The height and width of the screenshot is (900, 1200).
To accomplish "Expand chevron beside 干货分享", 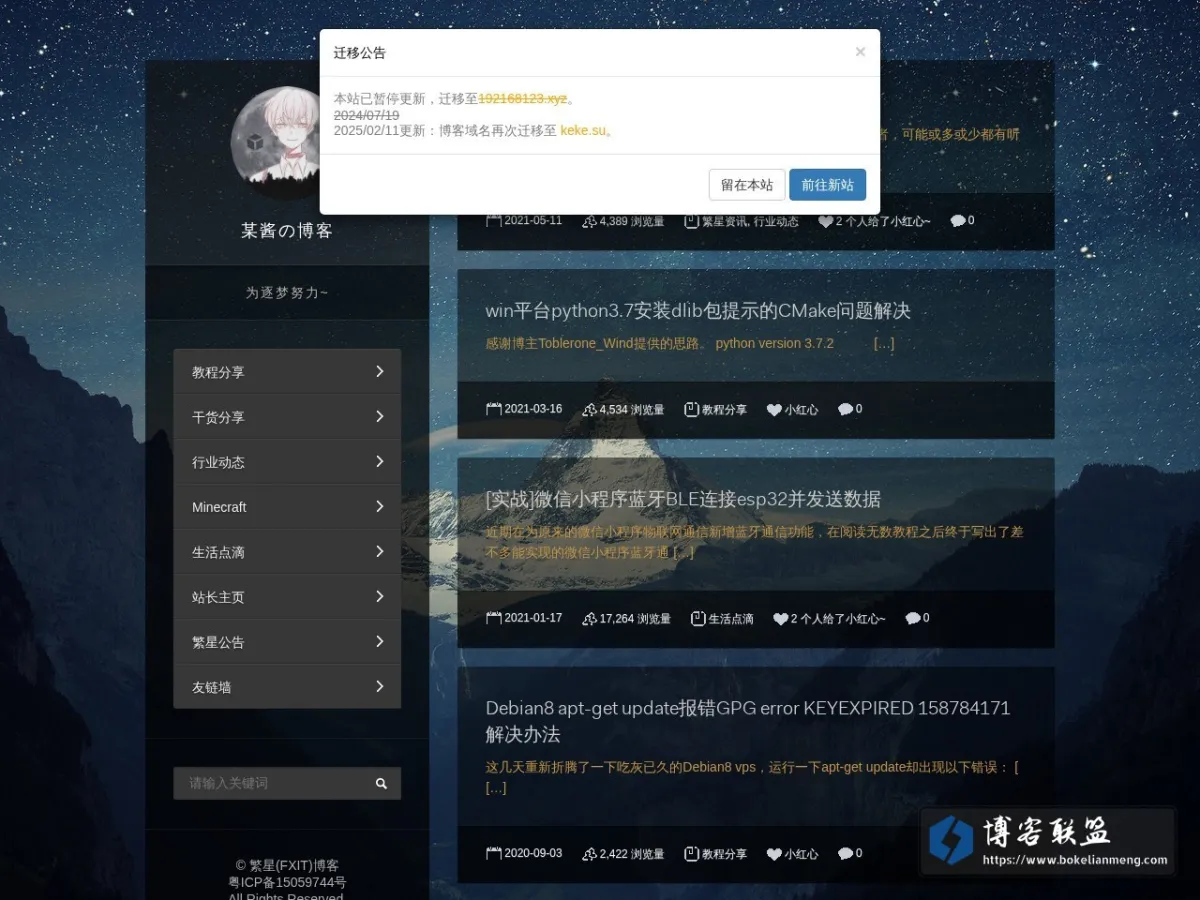I will (380, 416).
